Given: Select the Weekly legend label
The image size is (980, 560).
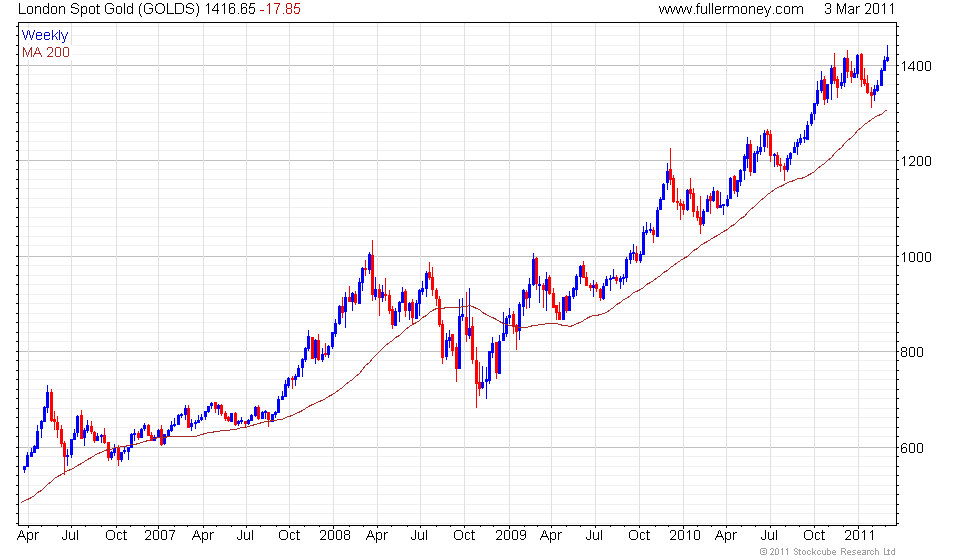Looking at the screenshot, I should 45,36.
